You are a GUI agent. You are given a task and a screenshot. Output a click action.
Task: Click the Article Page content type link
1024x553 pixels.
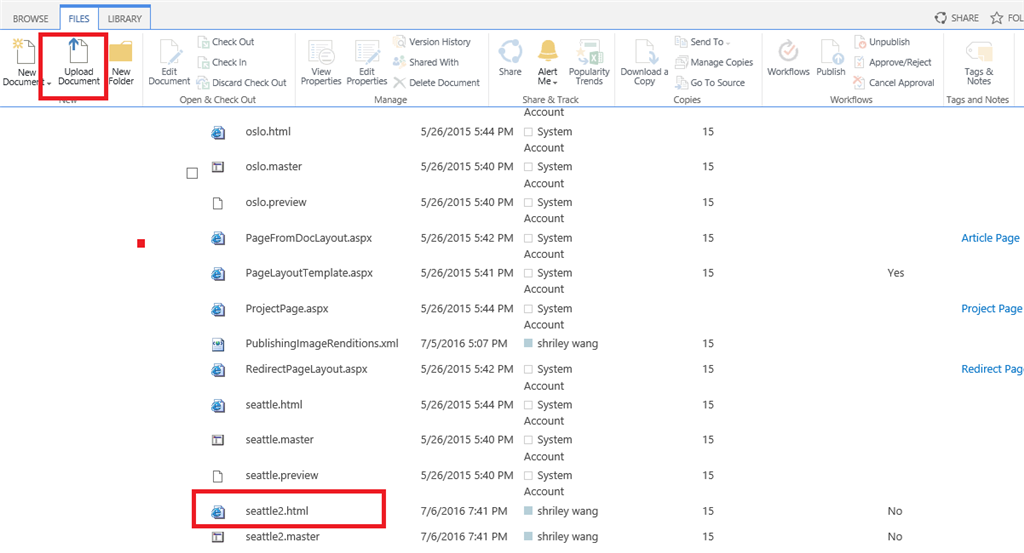pyautogui.click(x=990, y=238)
